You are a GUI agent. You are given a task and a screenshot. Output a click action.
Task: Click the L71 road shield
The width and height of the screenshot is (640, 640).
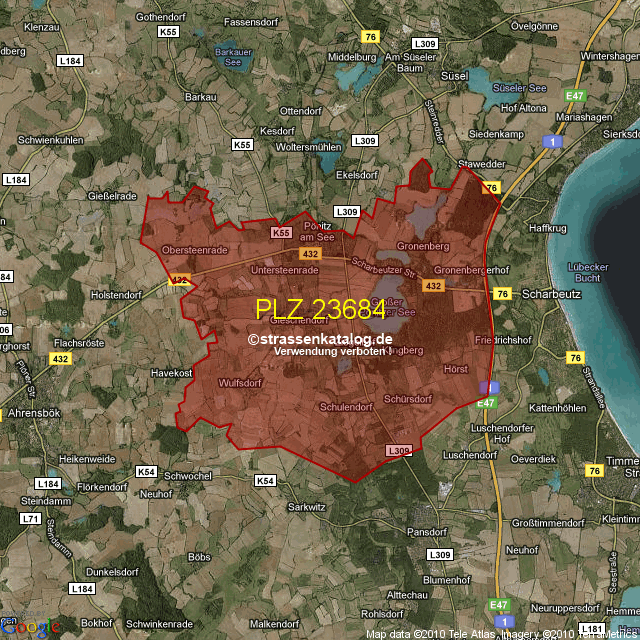click(31, 518)
